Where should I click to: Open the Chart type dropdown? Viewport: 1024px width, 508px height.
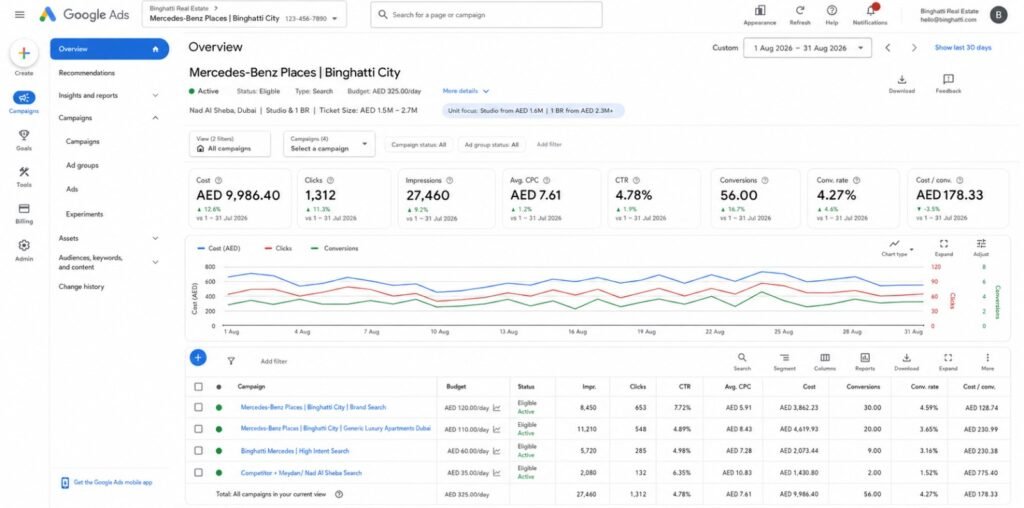click(897, 248)
